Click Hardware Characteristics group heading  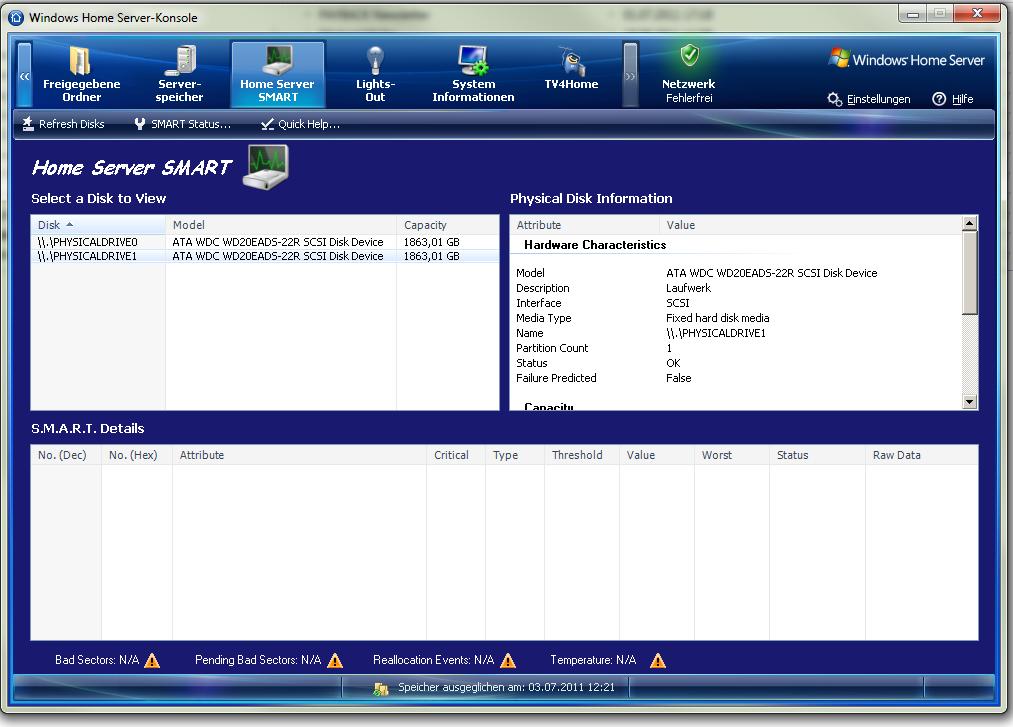595,245
